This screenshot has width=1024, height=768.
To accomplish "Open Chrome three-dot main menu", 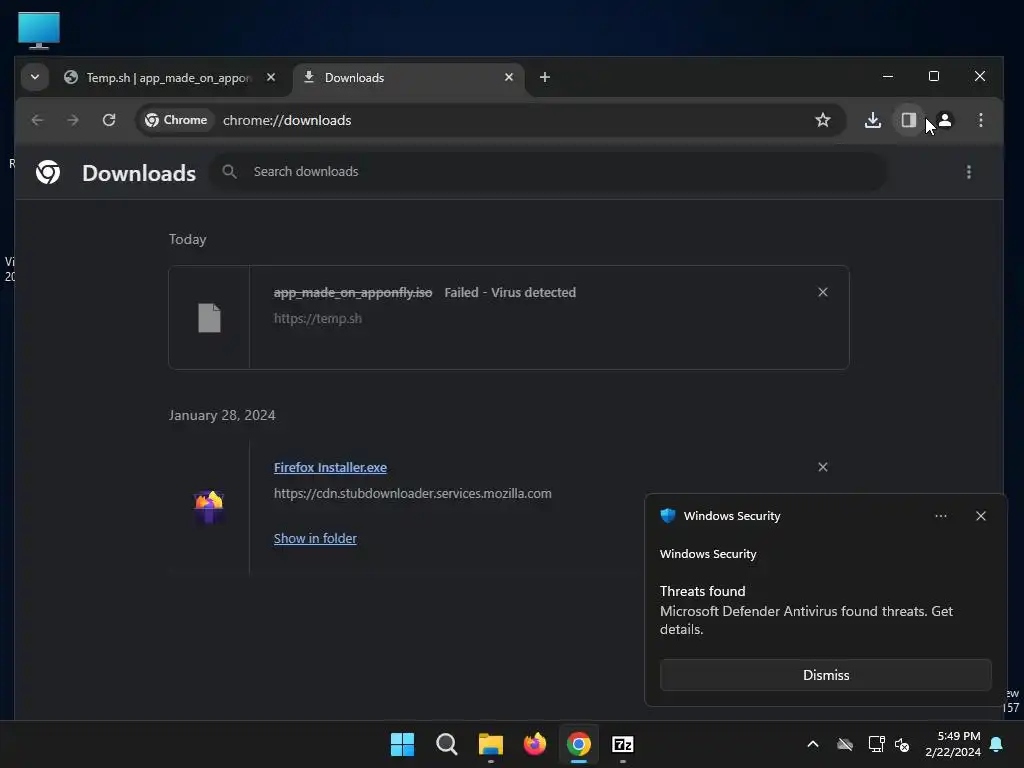I will coord(981,120).
